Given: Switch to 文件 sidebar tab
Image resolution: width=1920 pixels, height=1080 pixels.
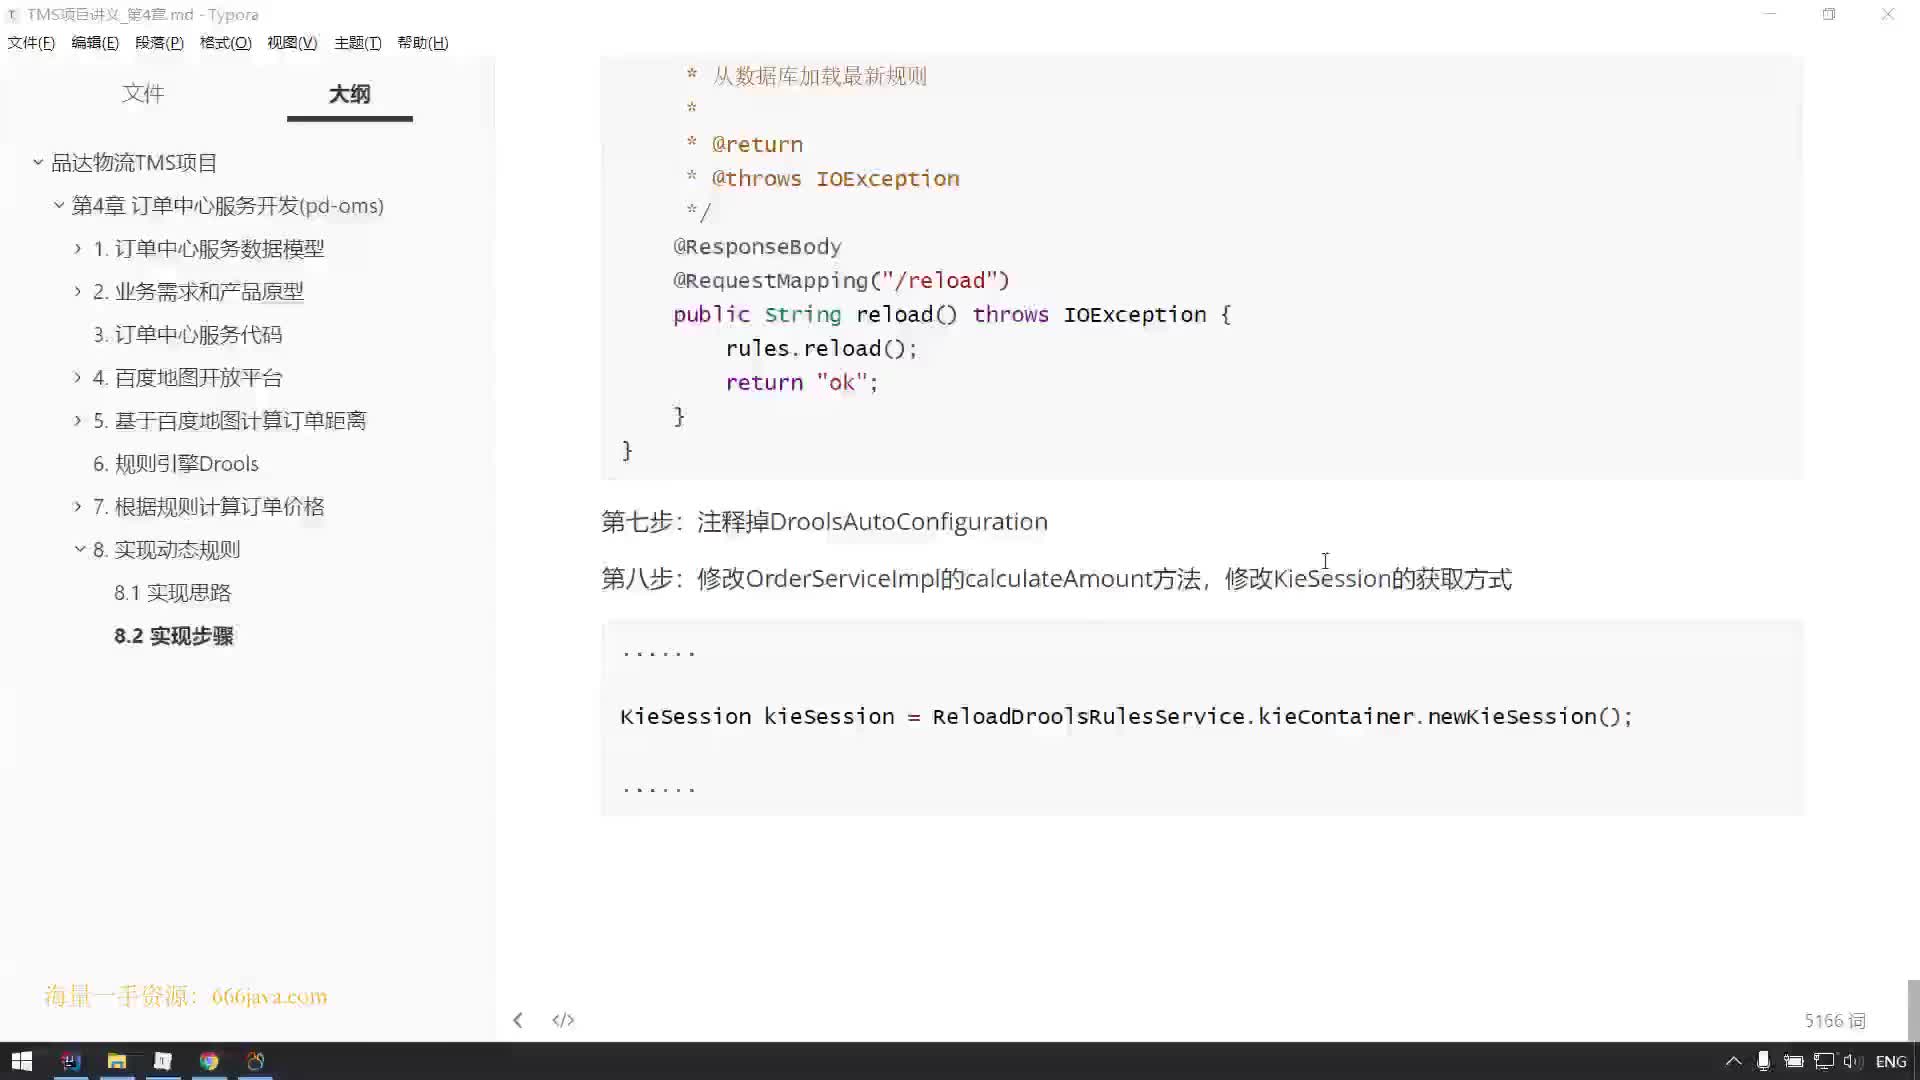Looking at the screenshot, I should pos(143,94).
